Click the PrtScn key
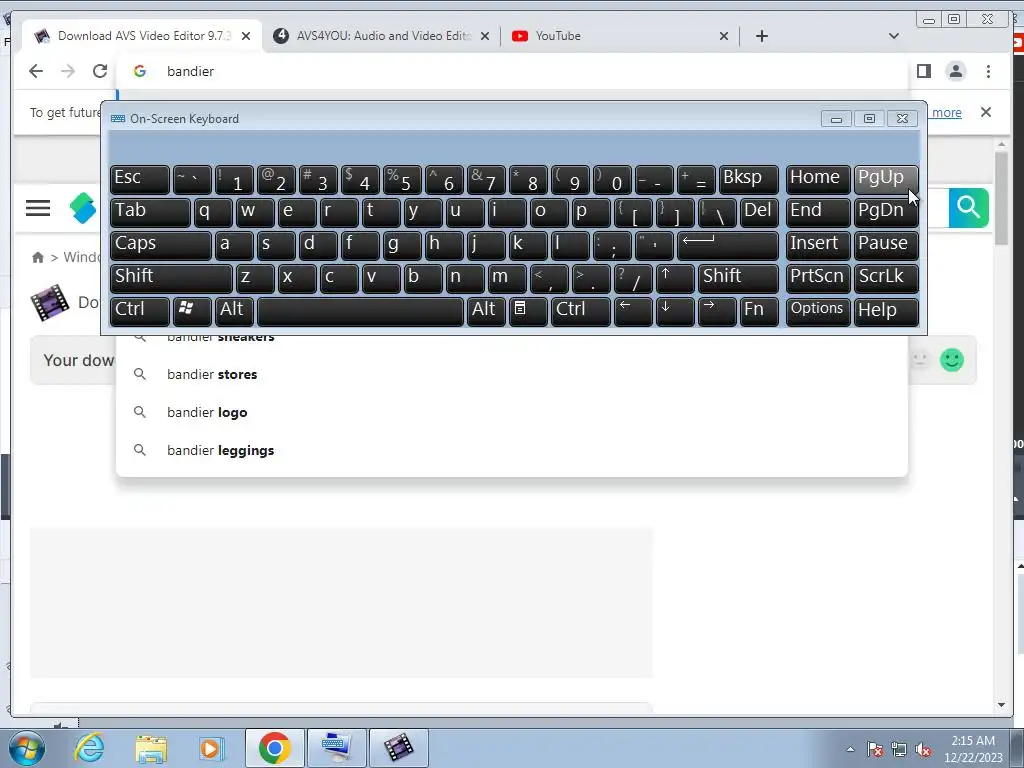The height and width of the screenshot is (768, 1024). coord(818,278)
